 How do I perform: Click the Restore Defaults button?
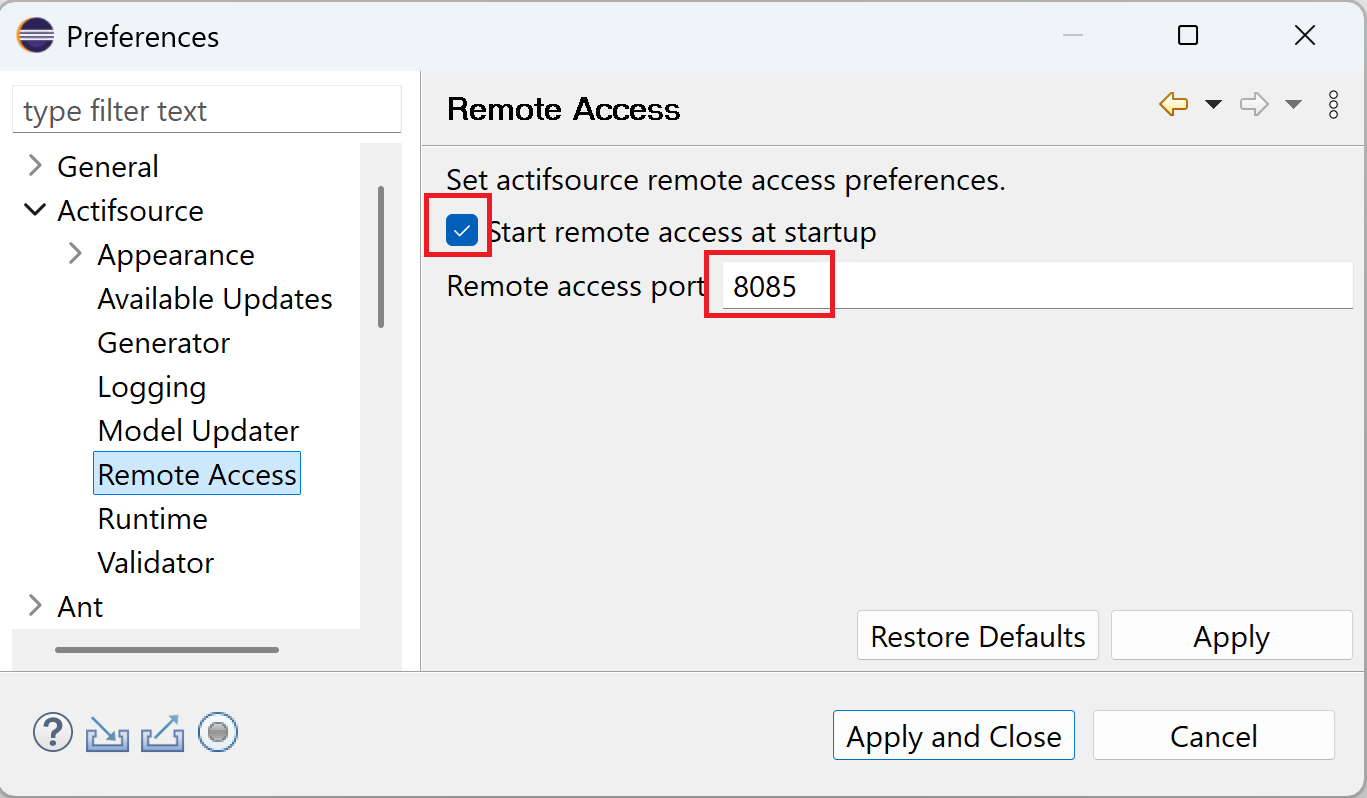point(978,636)
